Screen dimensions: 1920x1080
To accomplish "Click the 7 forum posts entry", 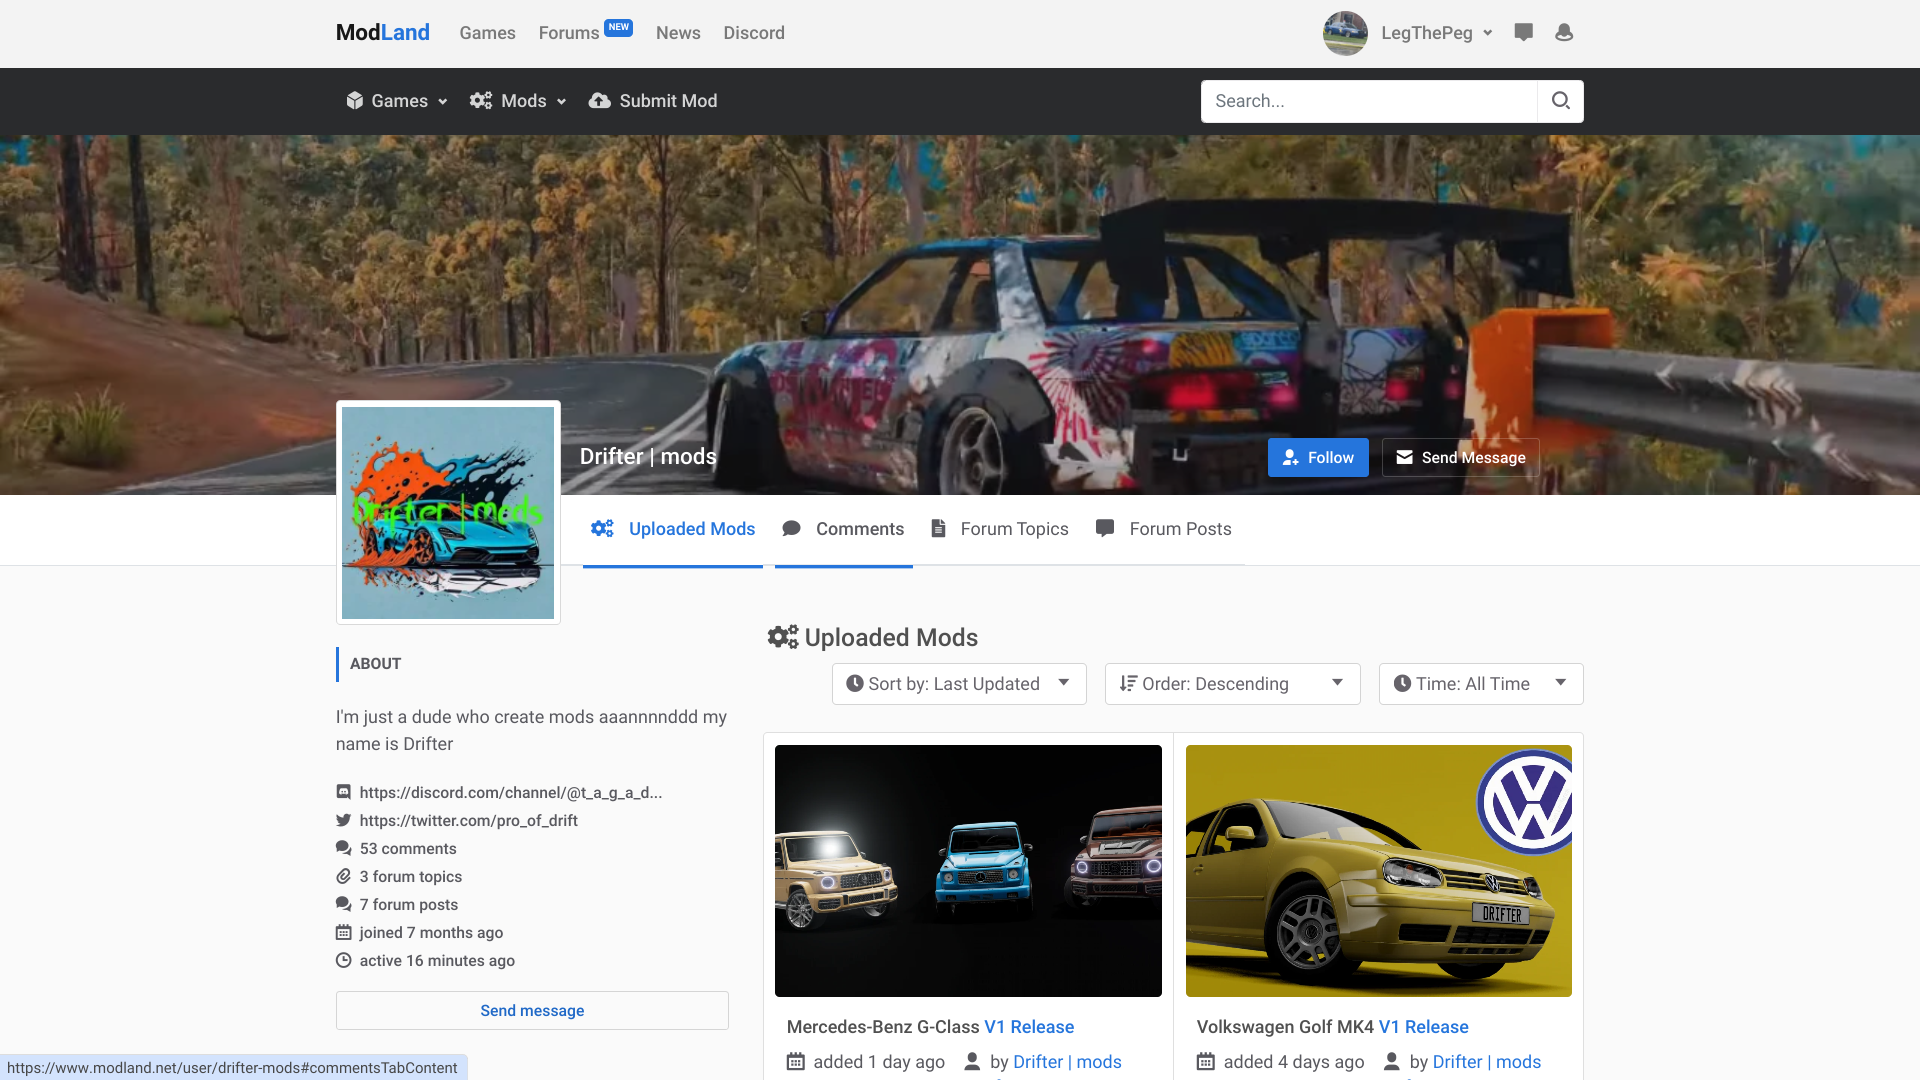I will tap(409, 904).
